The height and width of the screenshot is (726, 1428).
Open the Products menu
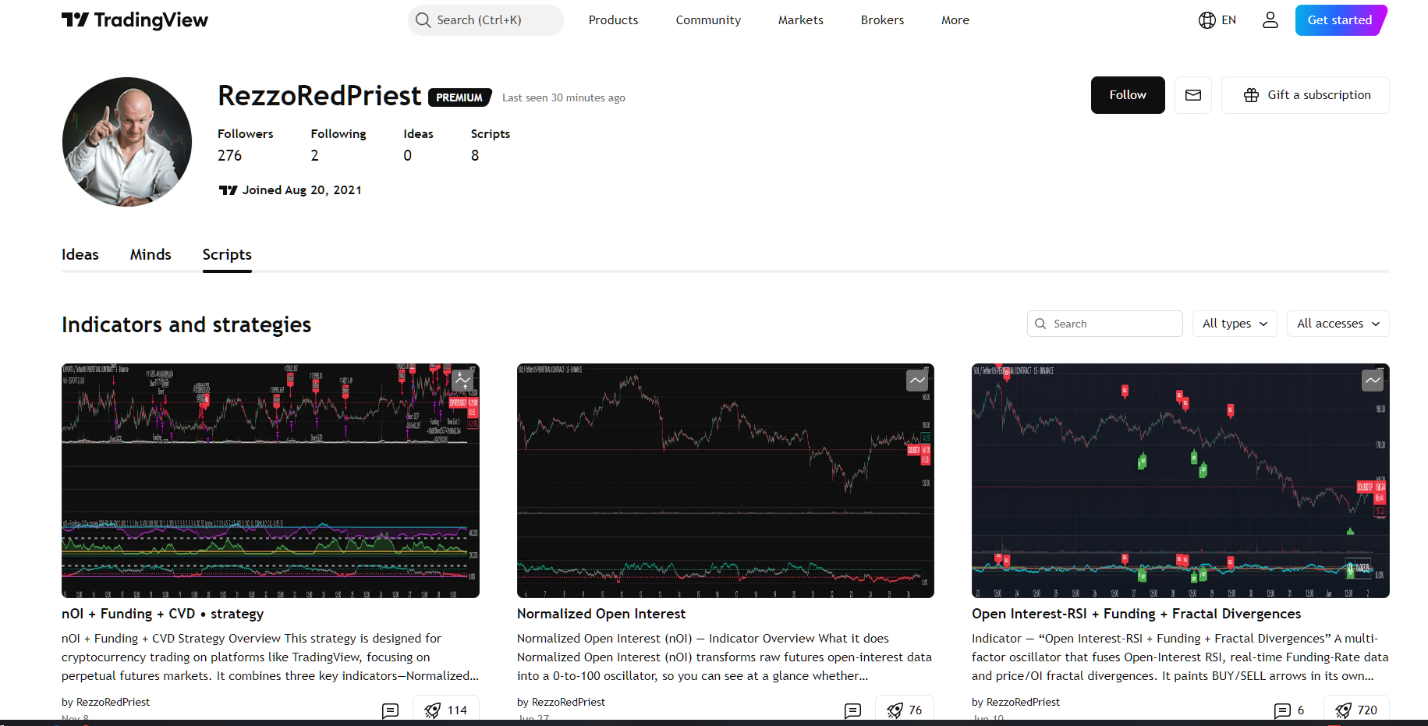(613, 20)
